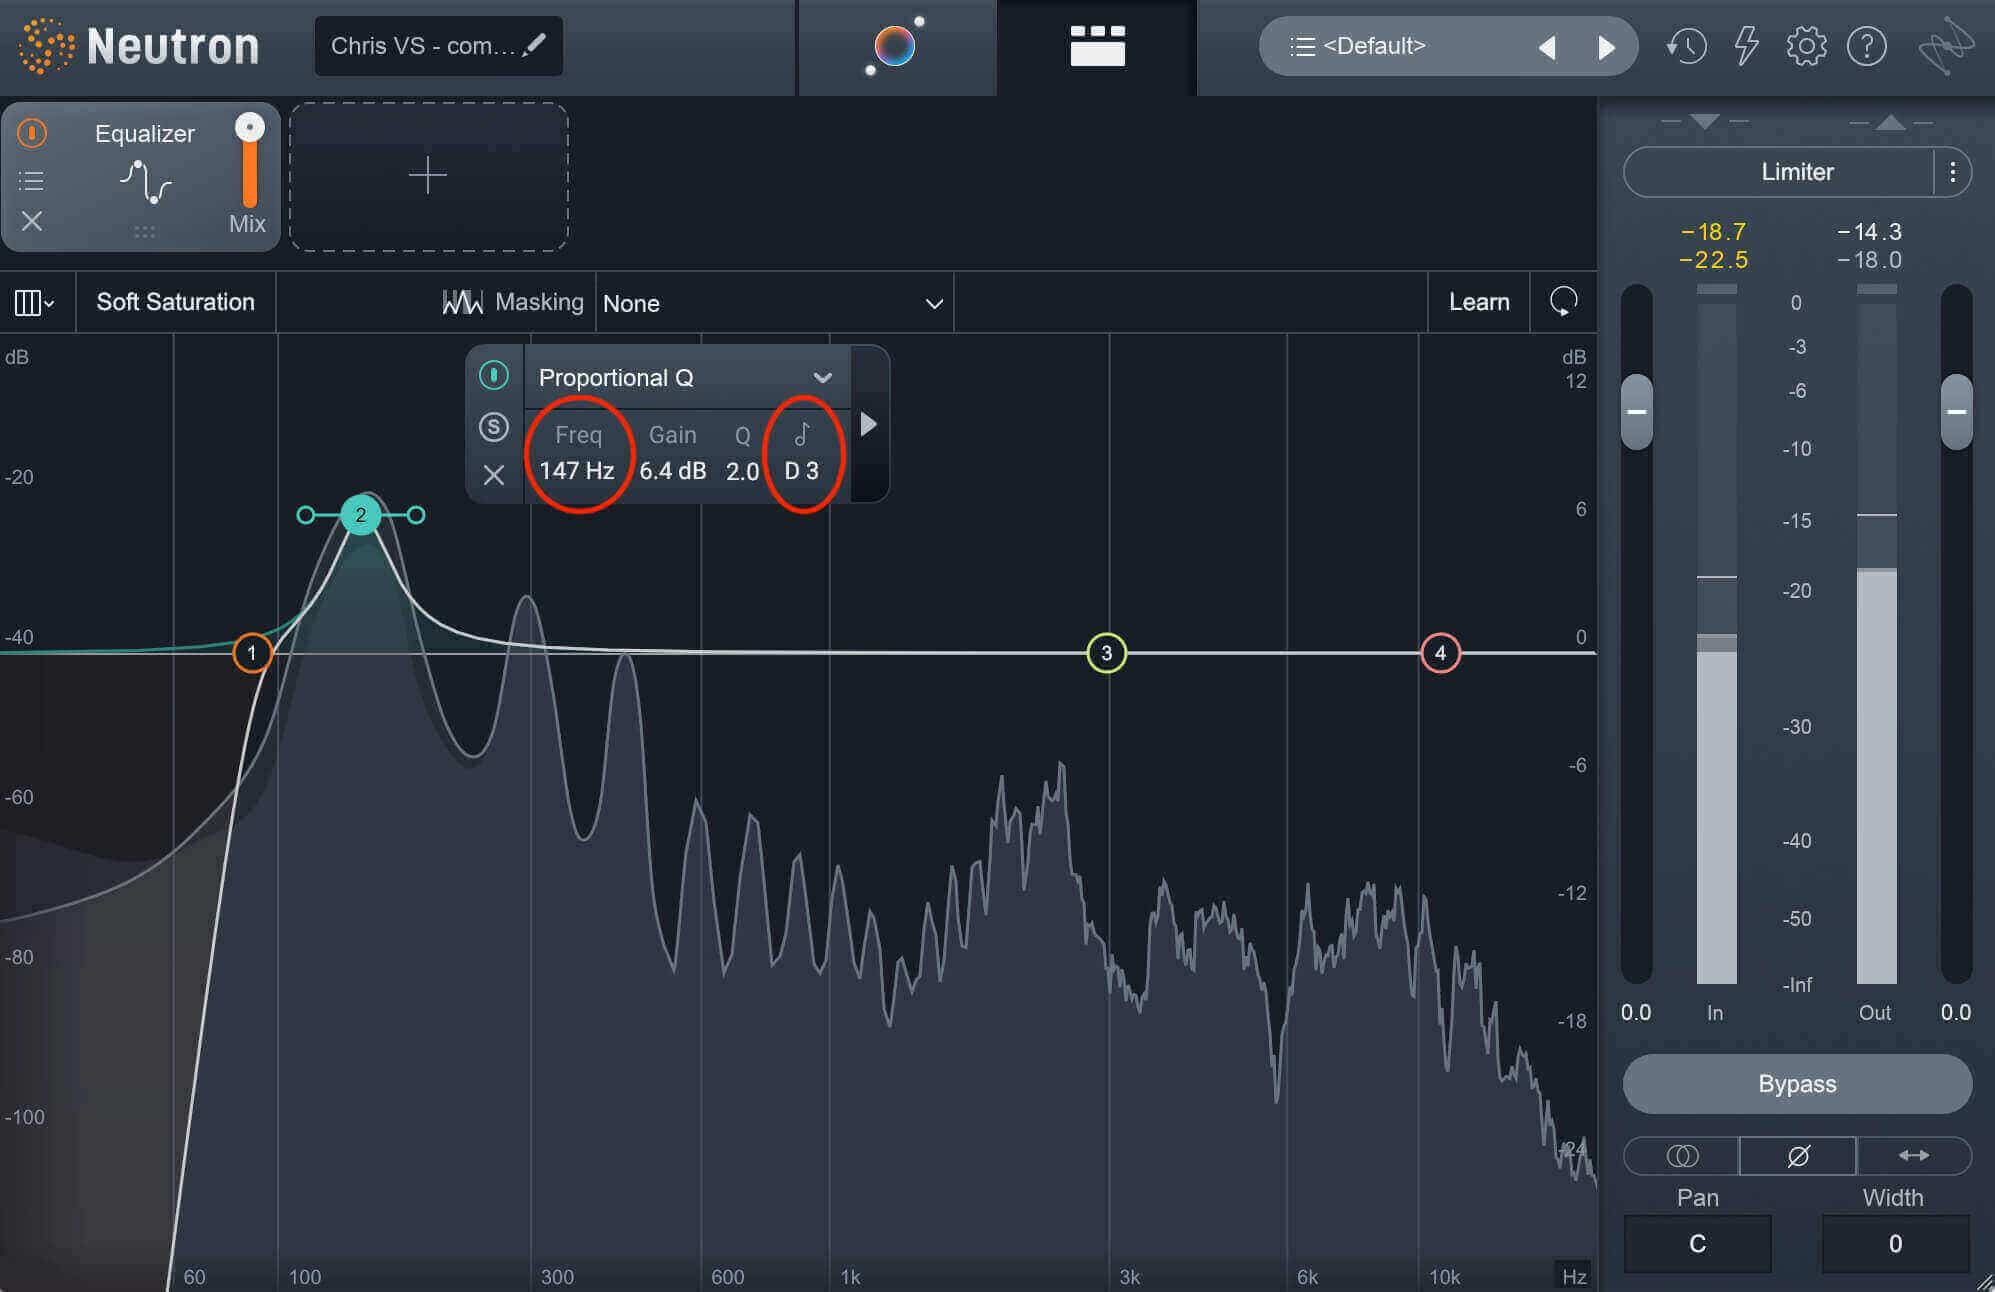Viewport: 1995px width, 1292px height.
Task: Open the help question mark
Action: click(1866, 46)
